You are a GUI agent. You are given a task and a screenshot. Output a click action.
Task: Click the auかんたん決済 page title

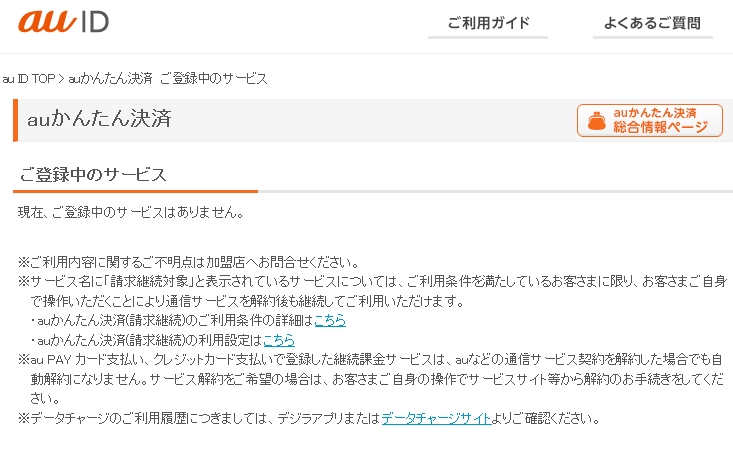99,119
